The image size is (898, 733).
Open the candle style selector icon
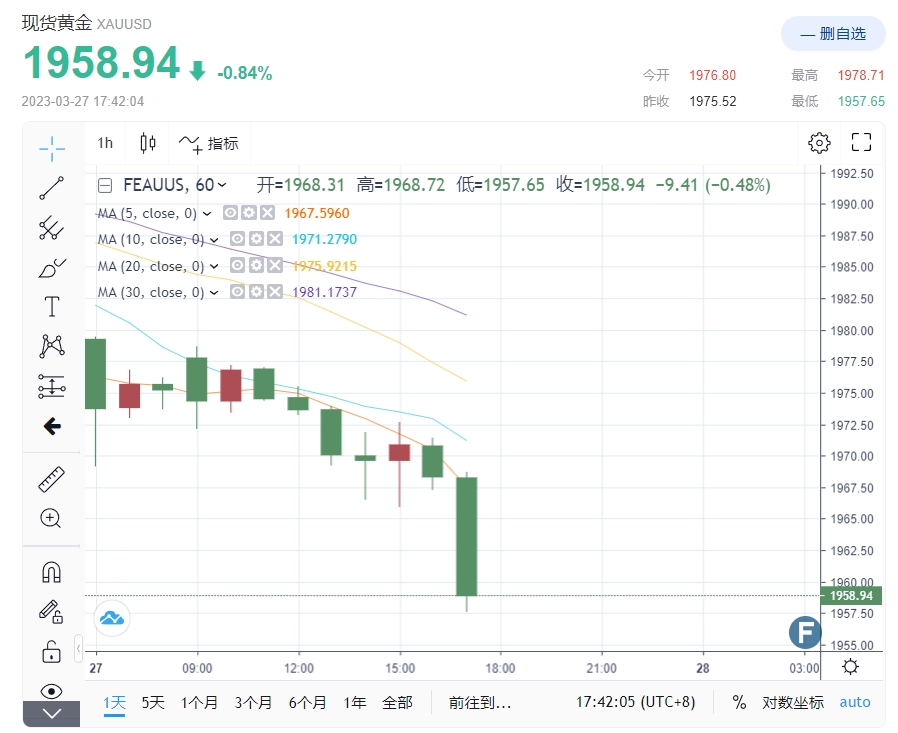click(147, 142)
